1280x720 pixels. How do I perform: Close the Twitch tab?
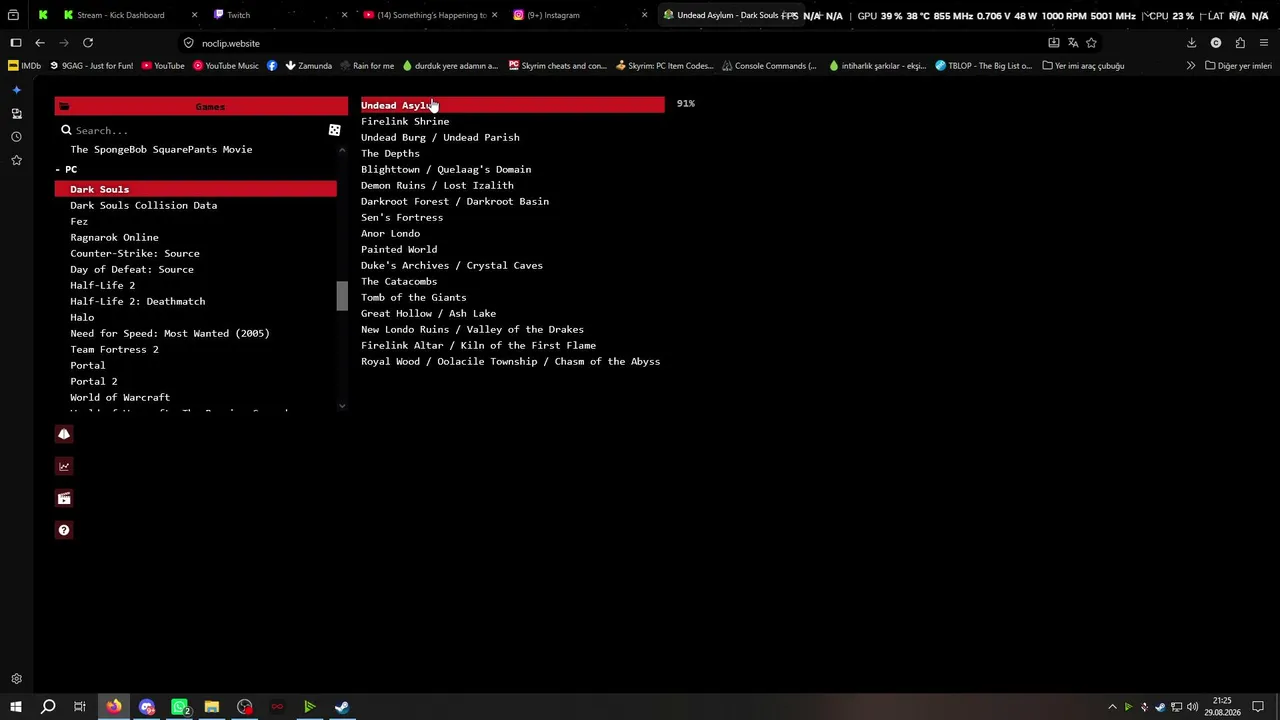pyautogui.click(x=345, y=15)
